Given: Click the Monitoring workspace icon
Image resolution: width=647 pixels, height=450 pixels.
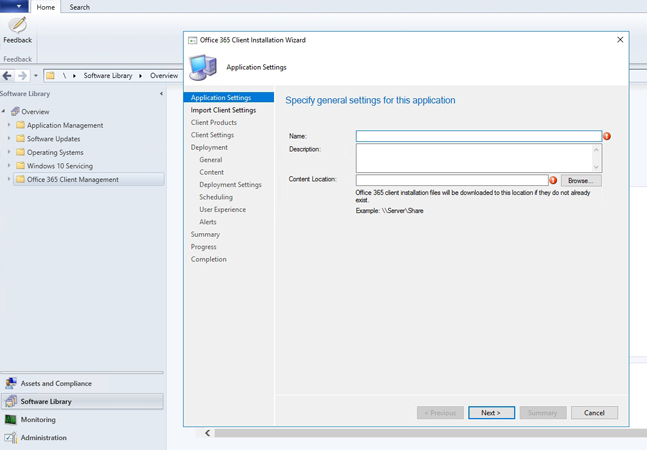Looking at the screenshot, I should point(11,419).
